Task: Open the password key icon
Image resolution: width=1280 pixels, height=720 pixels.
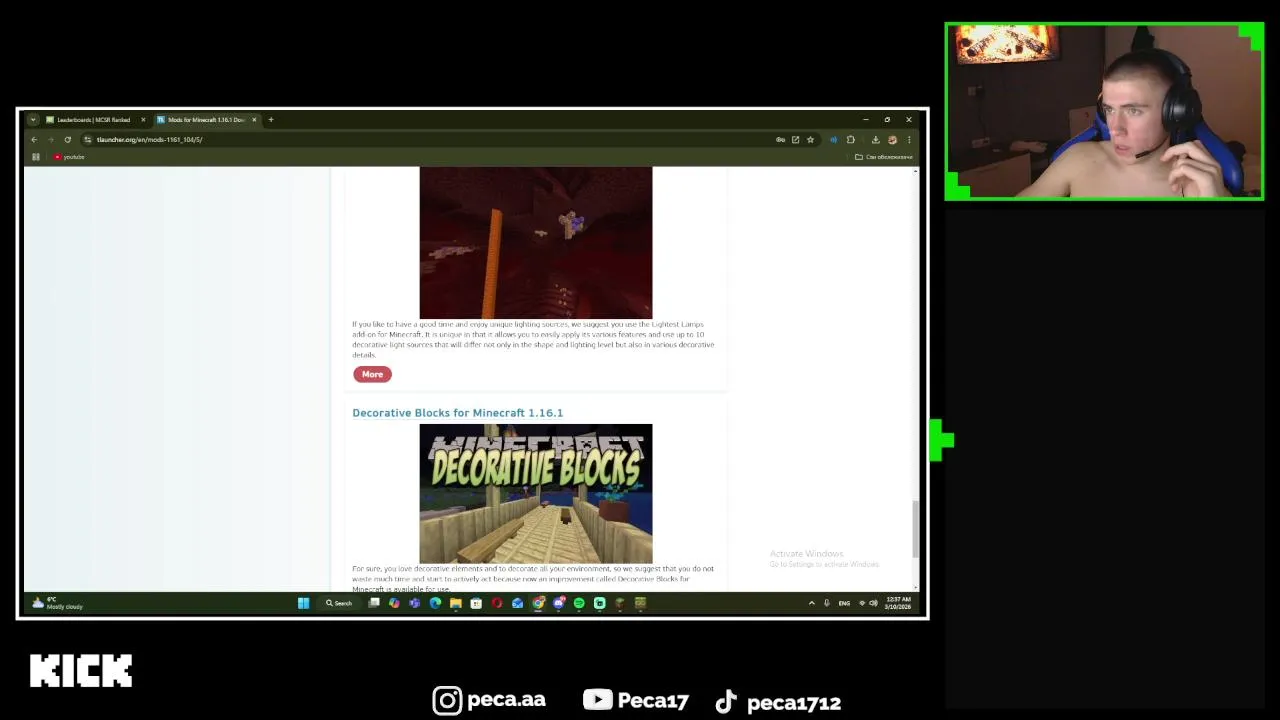Action: point(780,140)
